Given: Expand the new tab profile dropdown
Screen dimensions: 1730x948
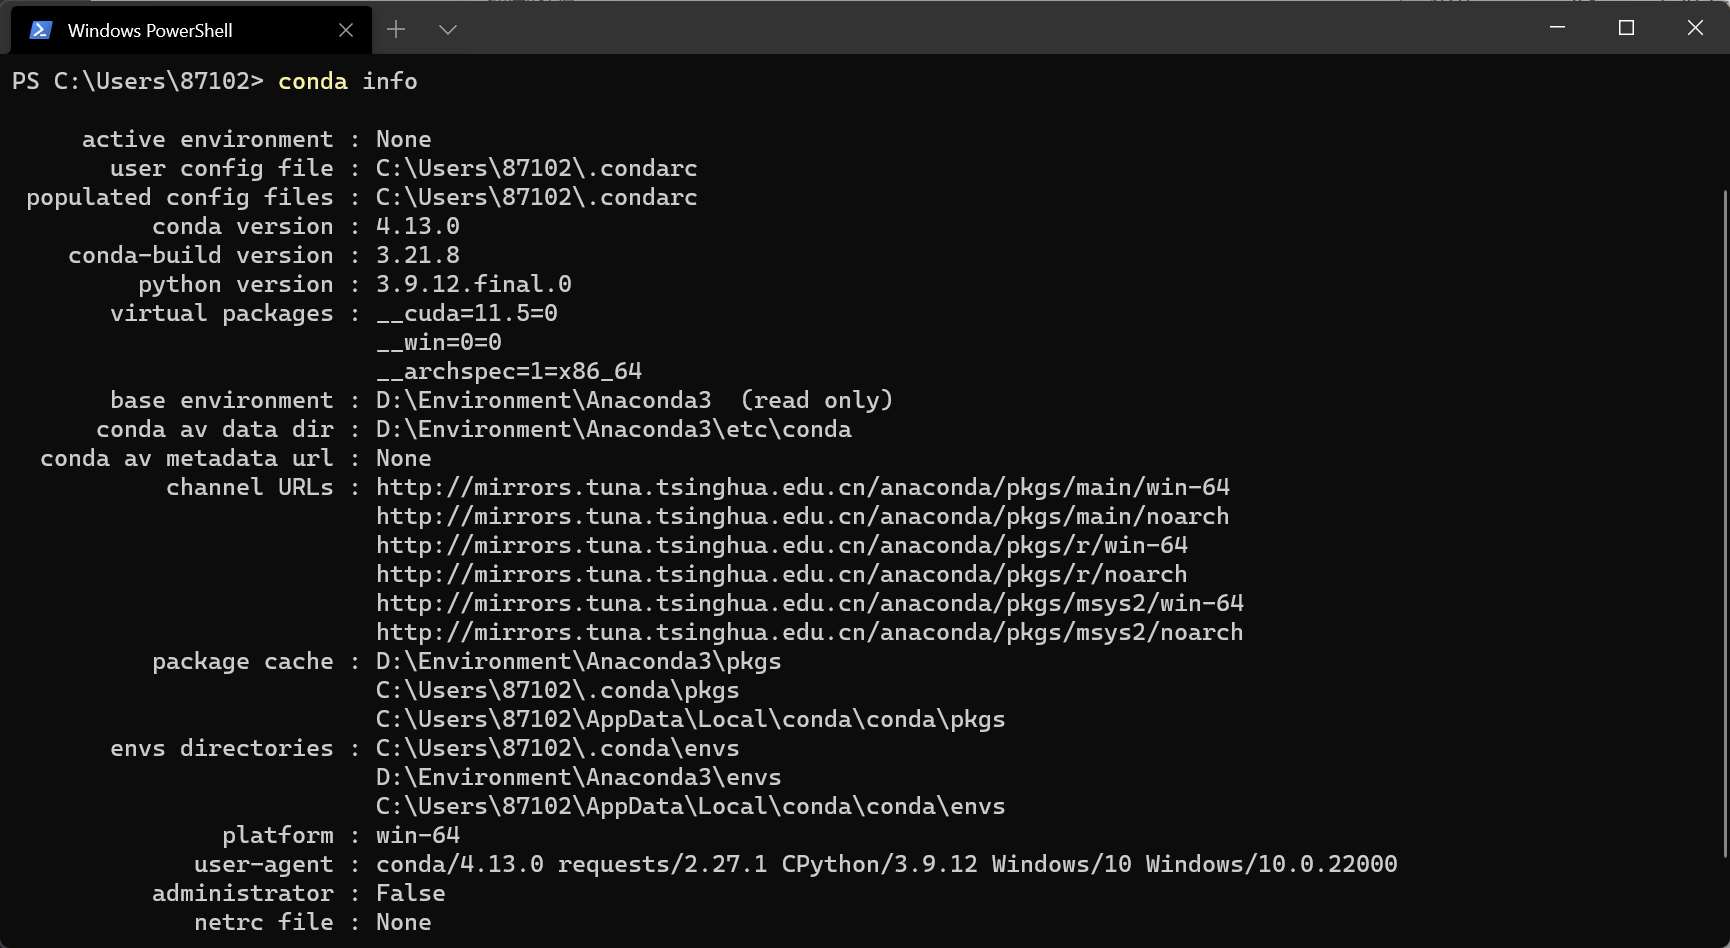Looking at the screenshot, I should [x=448, y=30].
